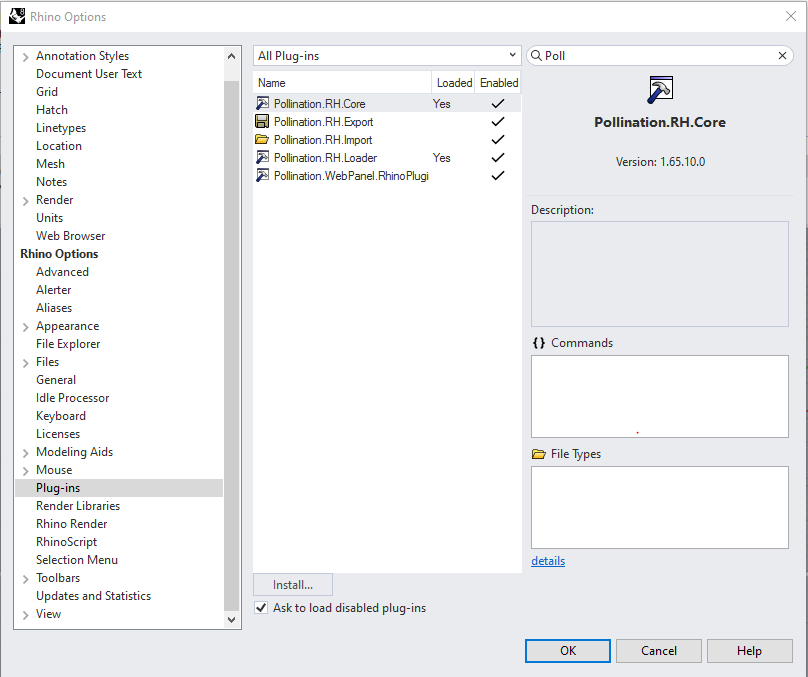
Task: Select Render Libraries in options tree
Action: (x=78, y=506)
